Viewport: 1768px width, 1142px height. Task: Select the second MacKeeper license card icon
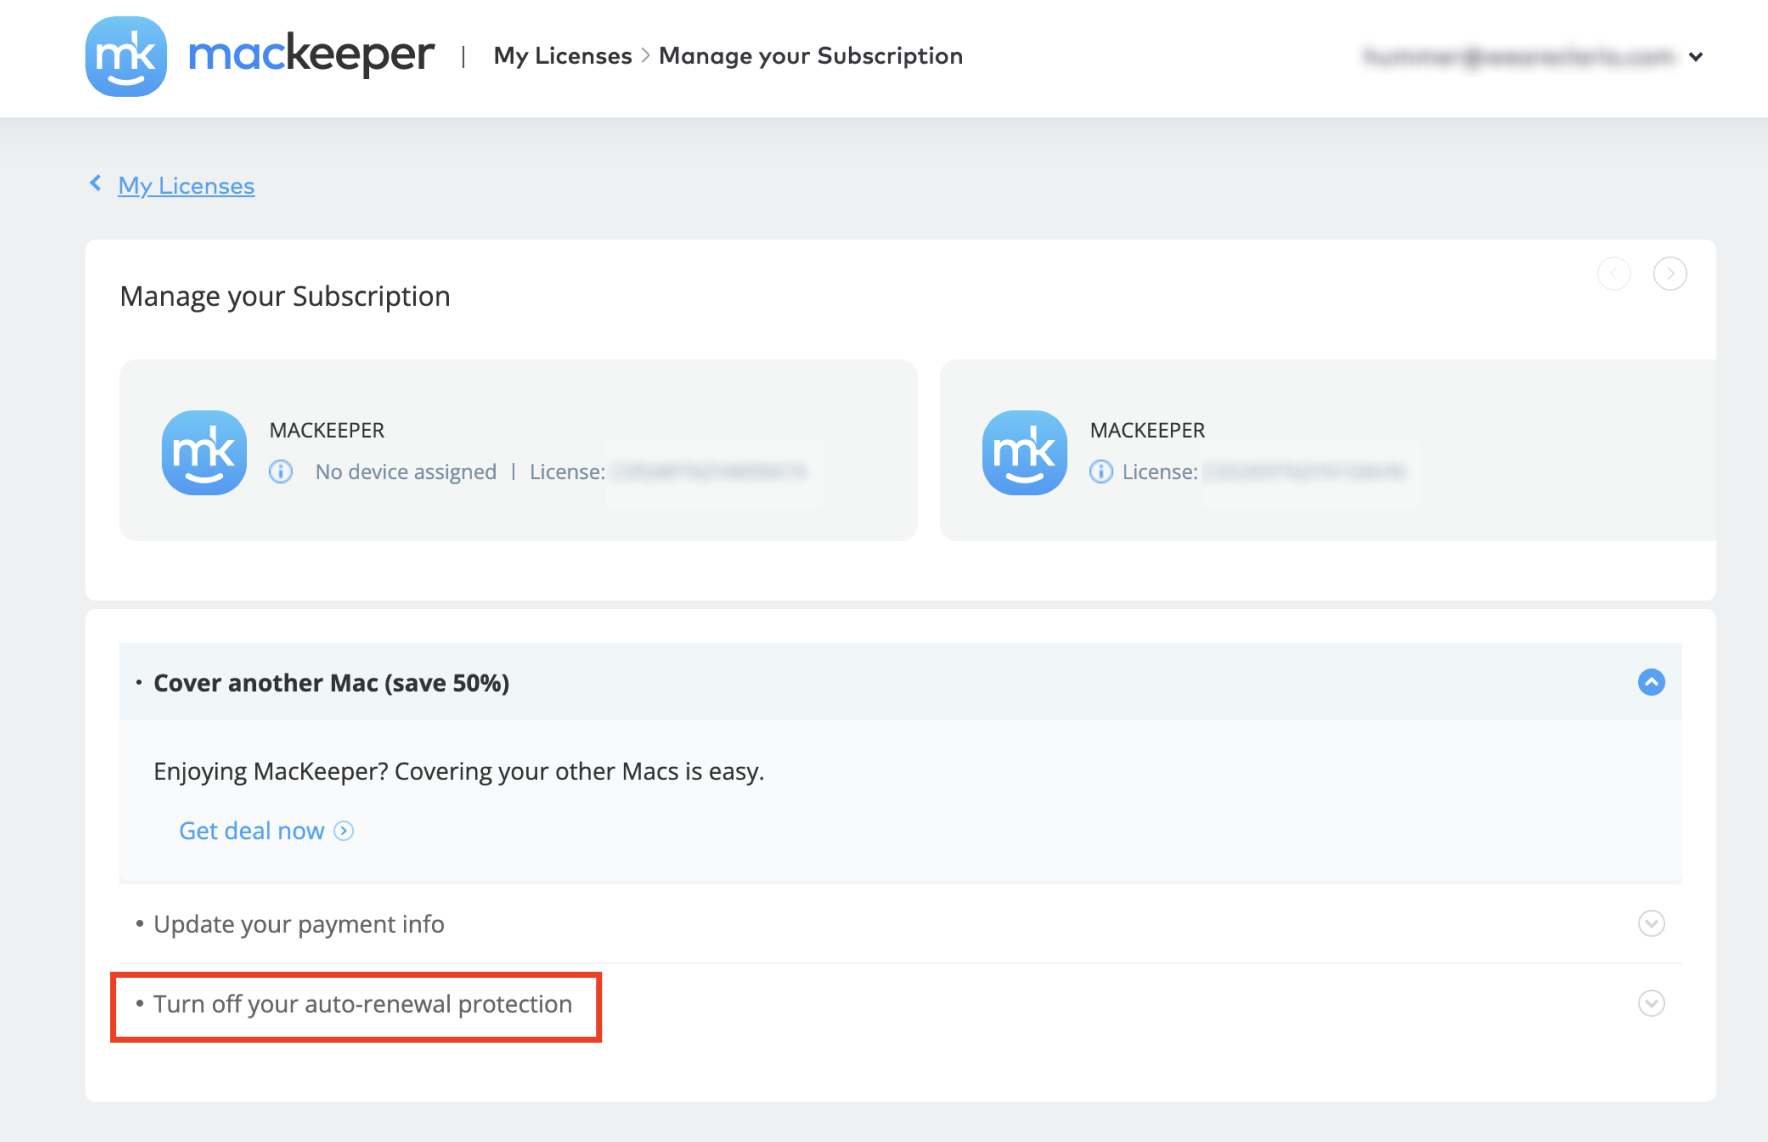point(1024,452)
